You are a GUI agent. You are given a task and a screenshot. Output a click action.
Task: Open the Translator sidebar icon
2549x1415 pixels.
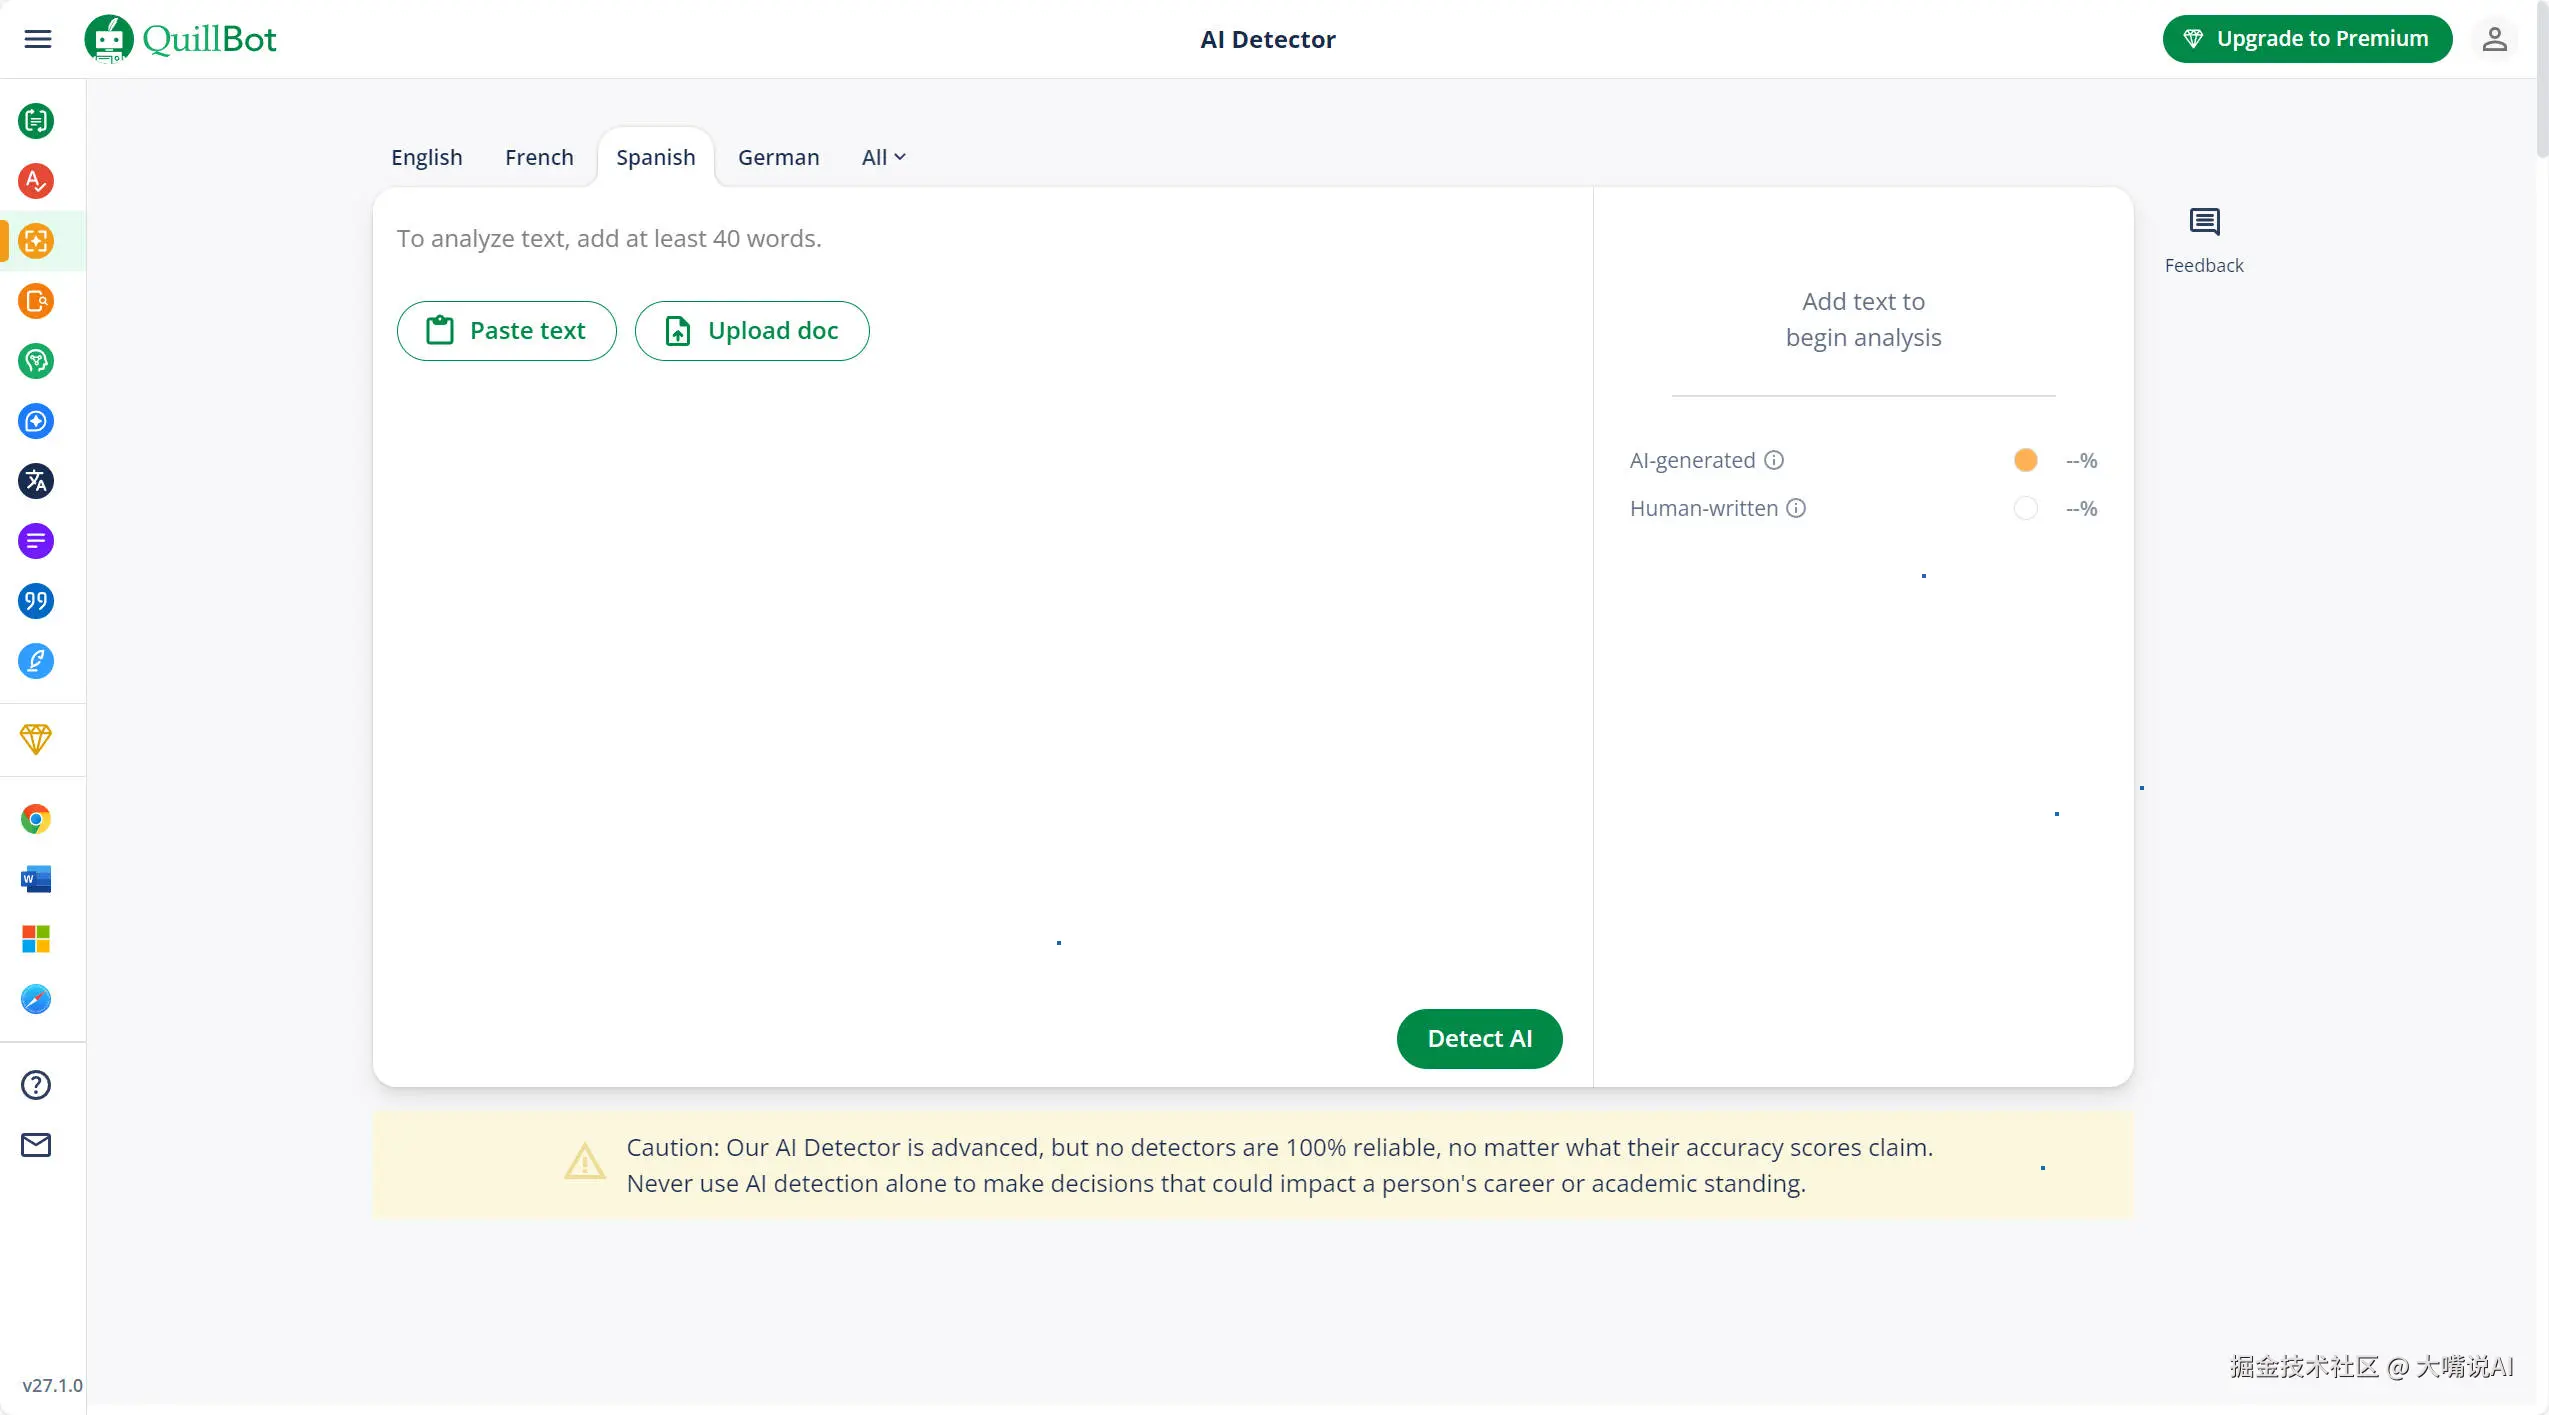(x=36, y=481)
